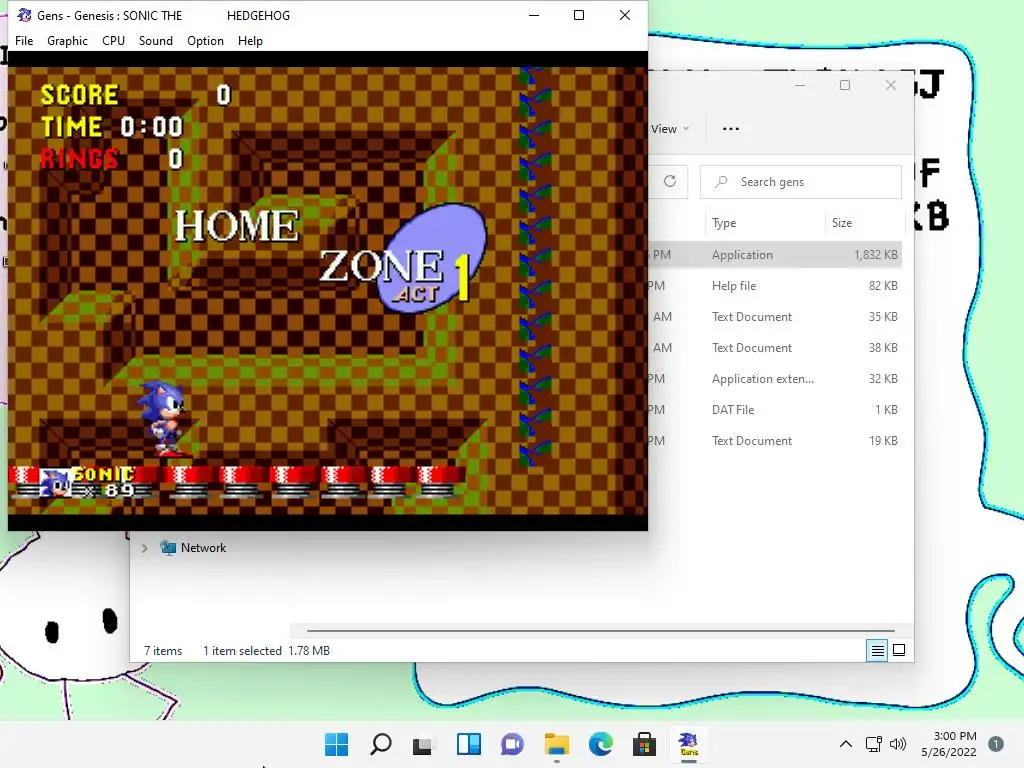Open Chat from the taskbar
Image resolution: width=1024 pixels, height=768 pixels.
pyautogui.click(x=512, y=744)
